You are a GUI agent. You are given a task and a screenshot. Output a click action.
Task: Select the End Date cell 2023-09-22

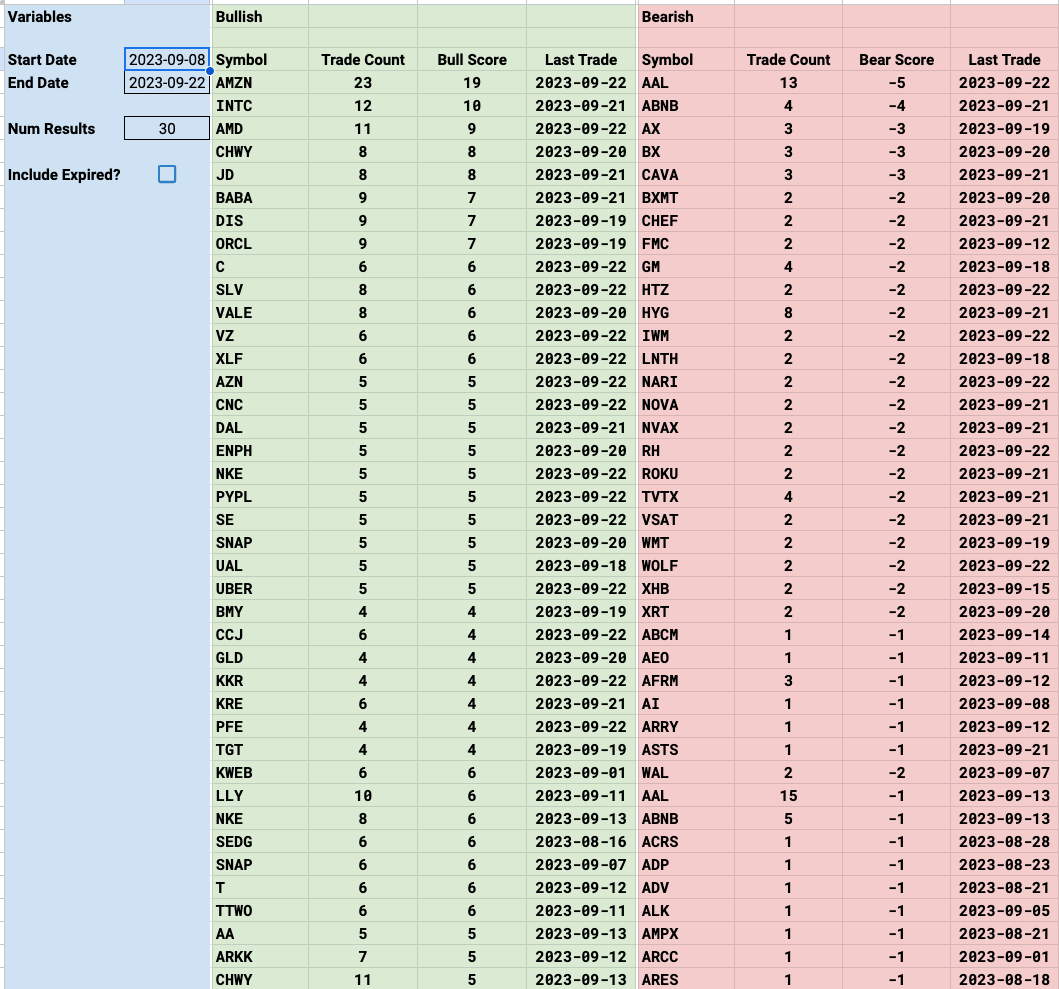pos(167,82)
